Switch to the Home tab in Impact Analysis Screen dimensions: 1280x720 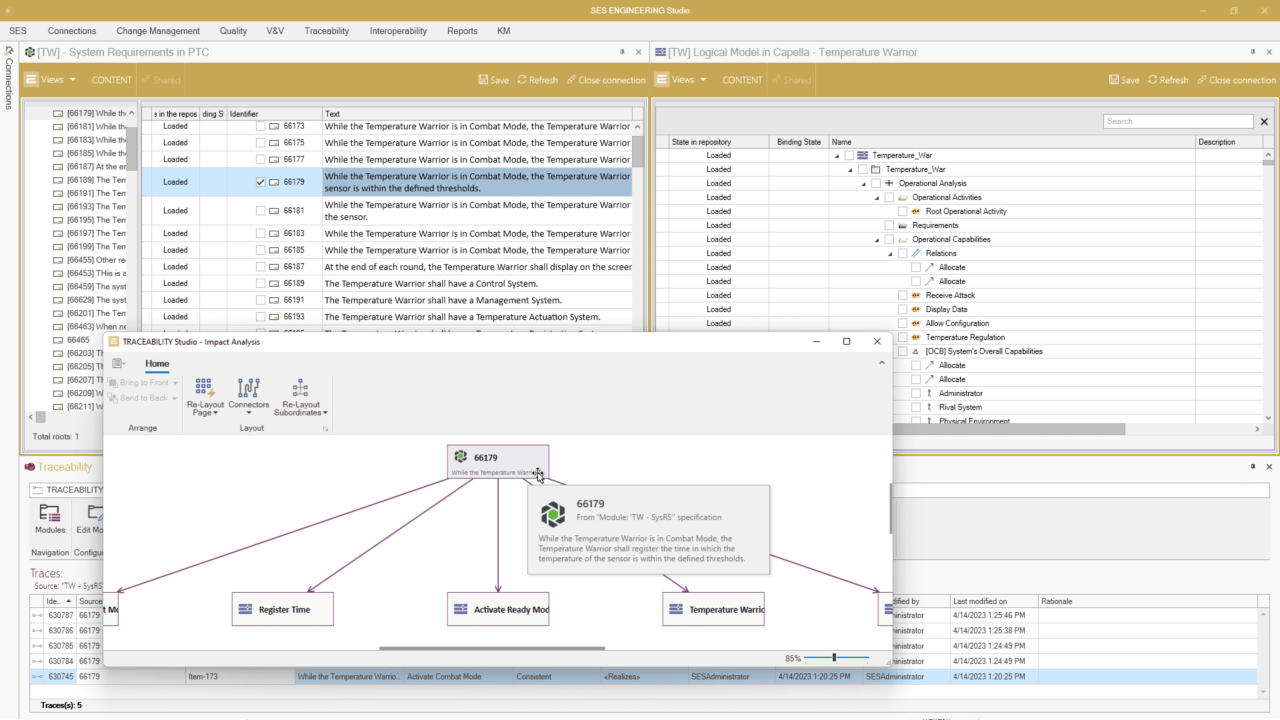coord(156,363)
